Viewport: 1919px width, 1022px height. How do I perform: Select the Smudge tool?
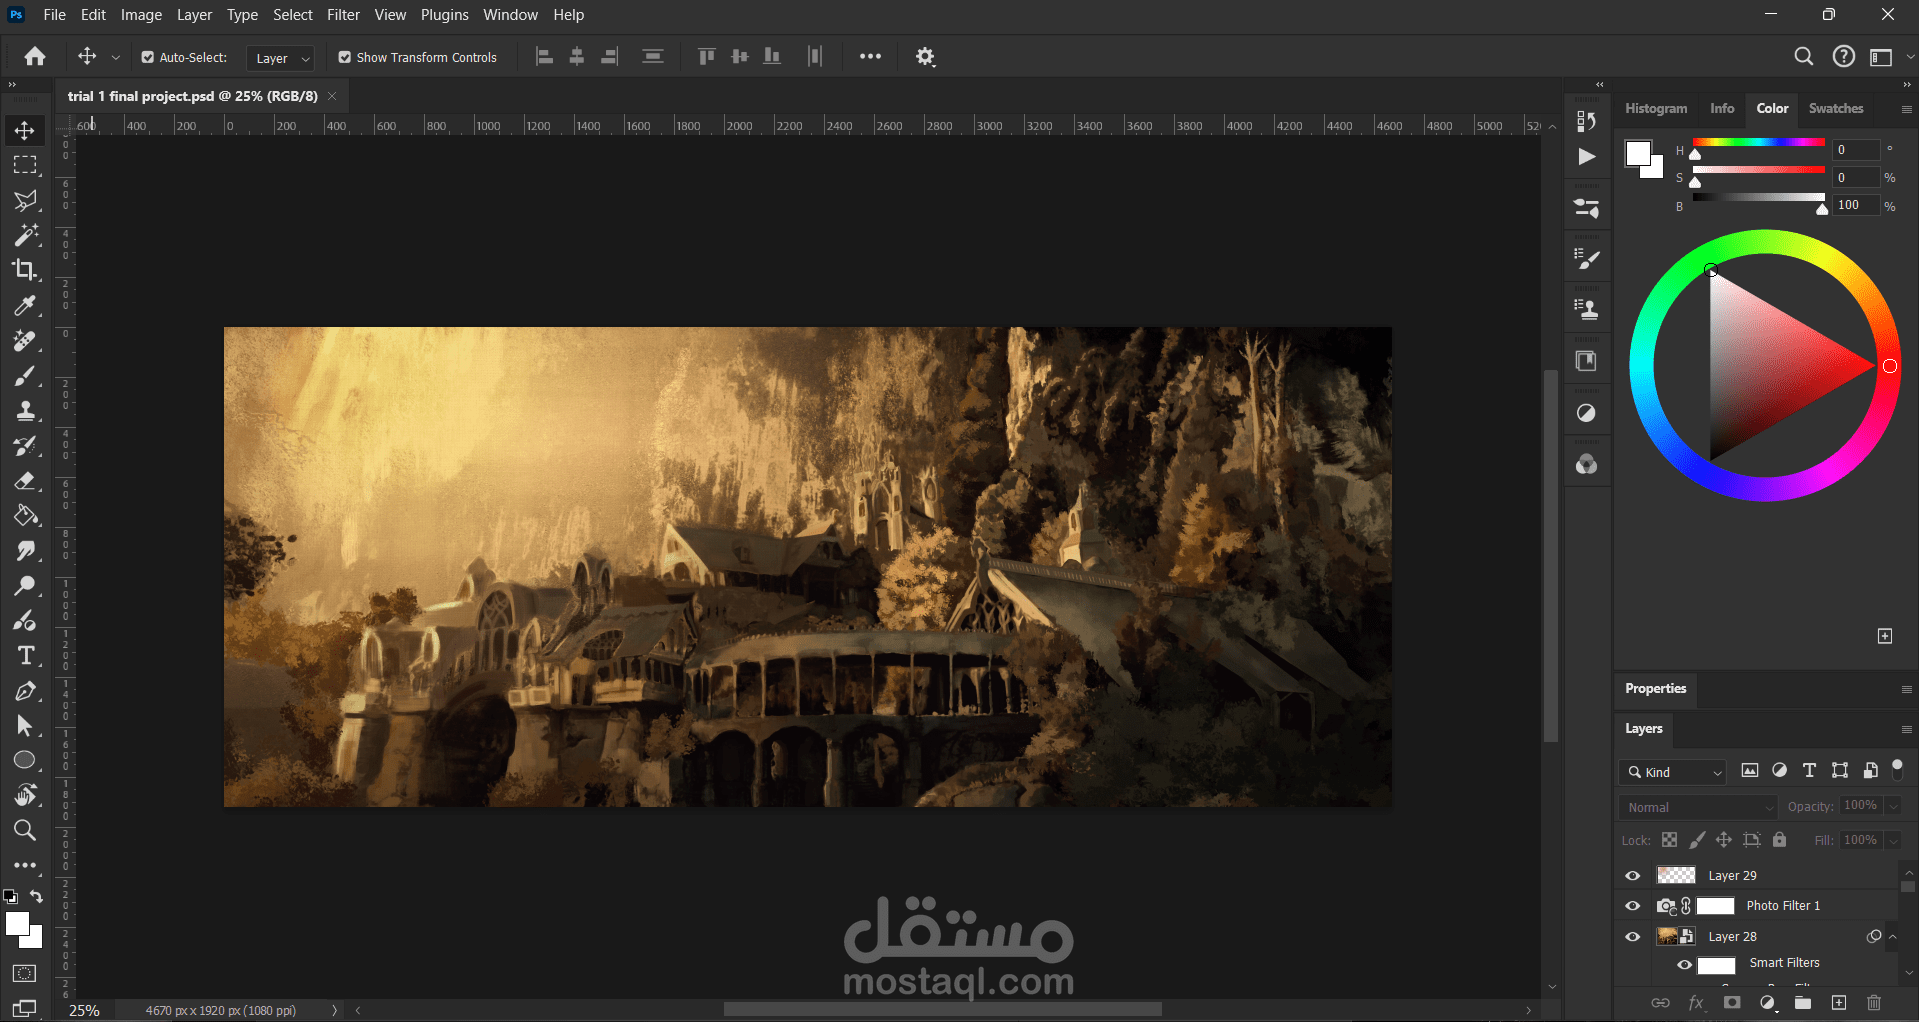pyautogui.click(x=25, y=551)
